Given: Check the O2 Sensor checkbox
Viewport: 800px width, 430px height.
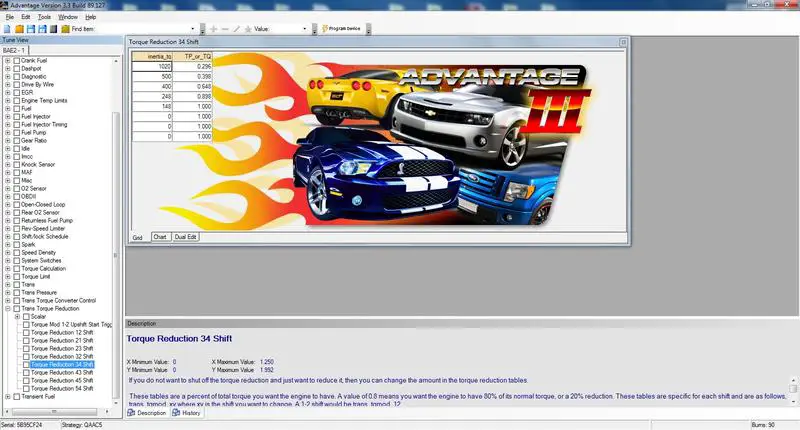Looking at the screenshot, I should (16, 188).
